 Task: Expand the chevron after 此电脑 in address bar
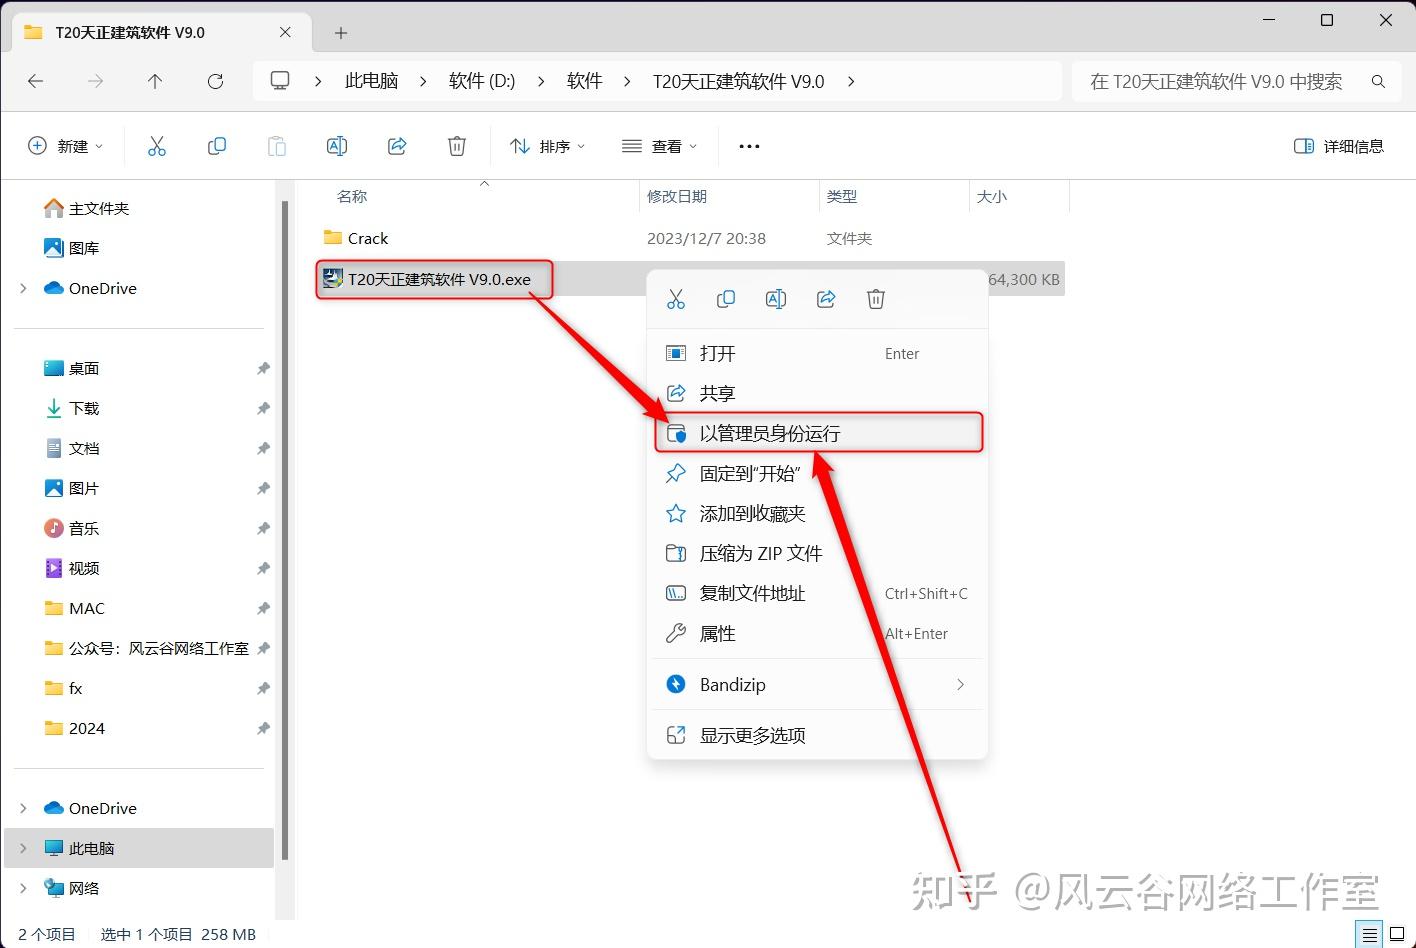coord(423,81)
